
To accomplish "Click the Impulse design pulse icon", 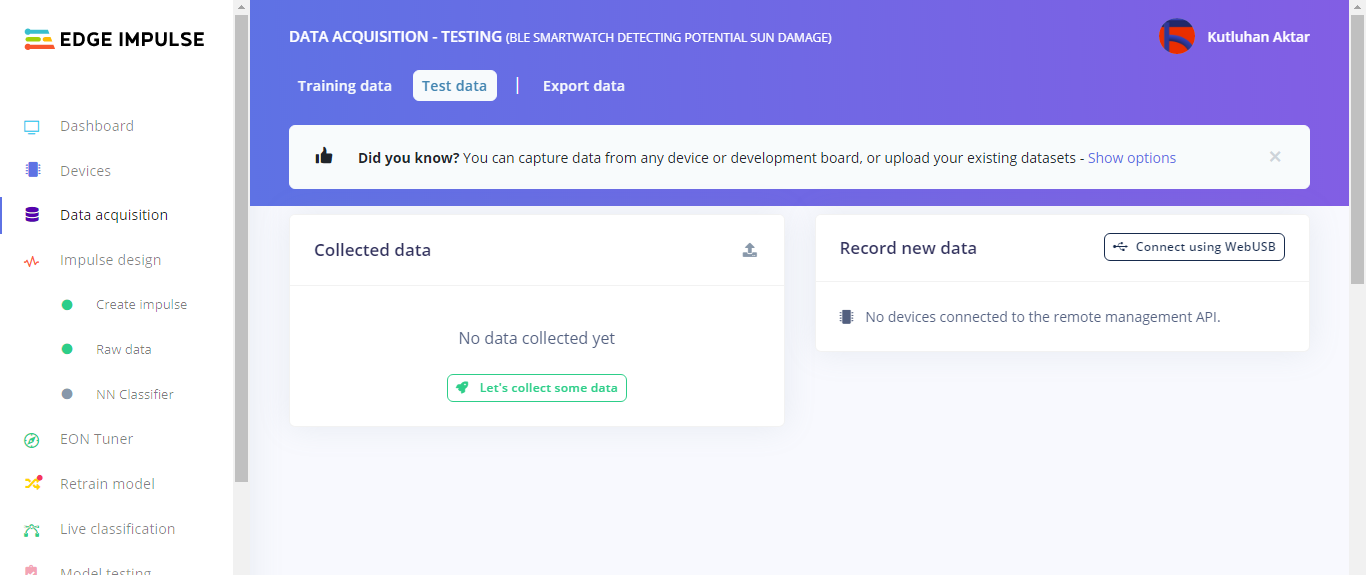I will coord(32,261).
